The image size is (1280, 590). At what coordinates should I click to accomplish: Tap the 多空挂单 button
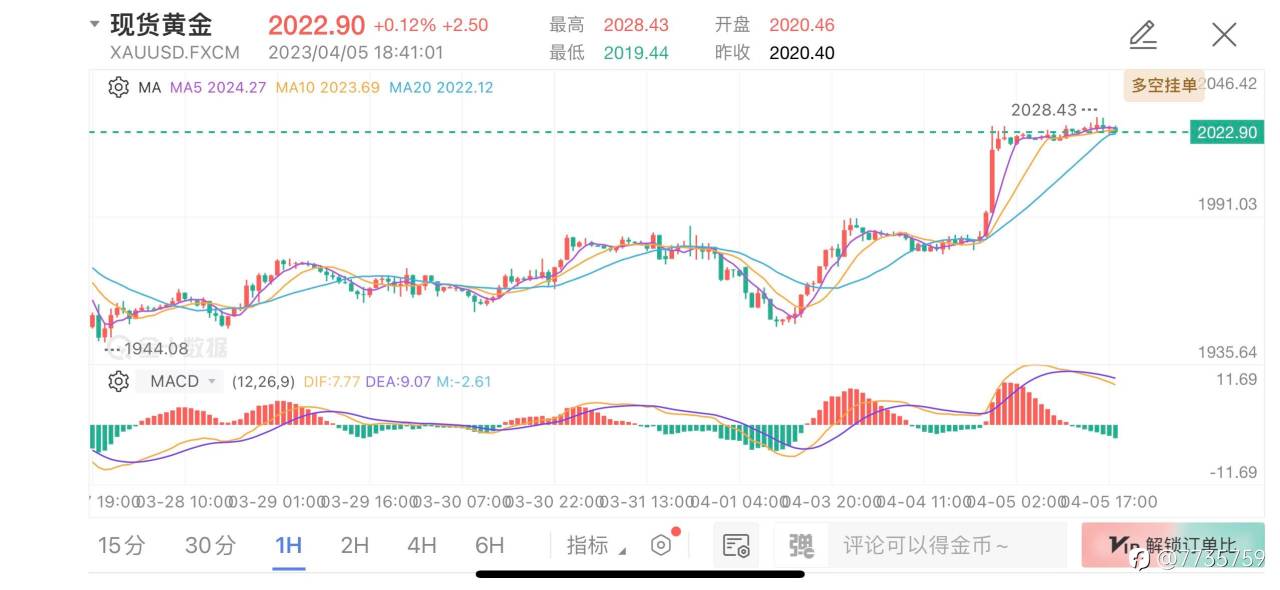(x=1163, y=85)
